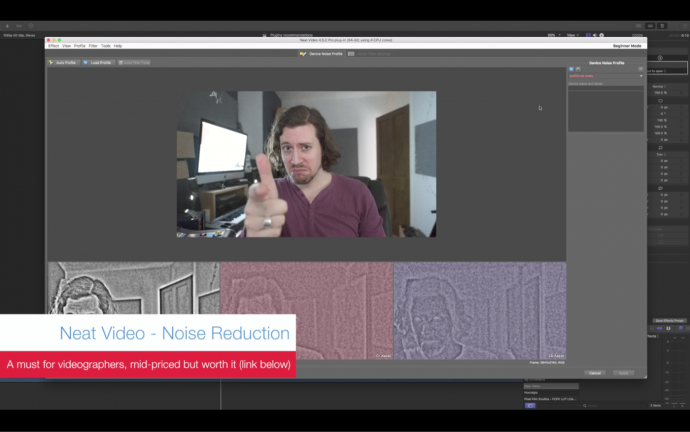
Task: Click the Device Name and Mode field
Action: (606, 88)
